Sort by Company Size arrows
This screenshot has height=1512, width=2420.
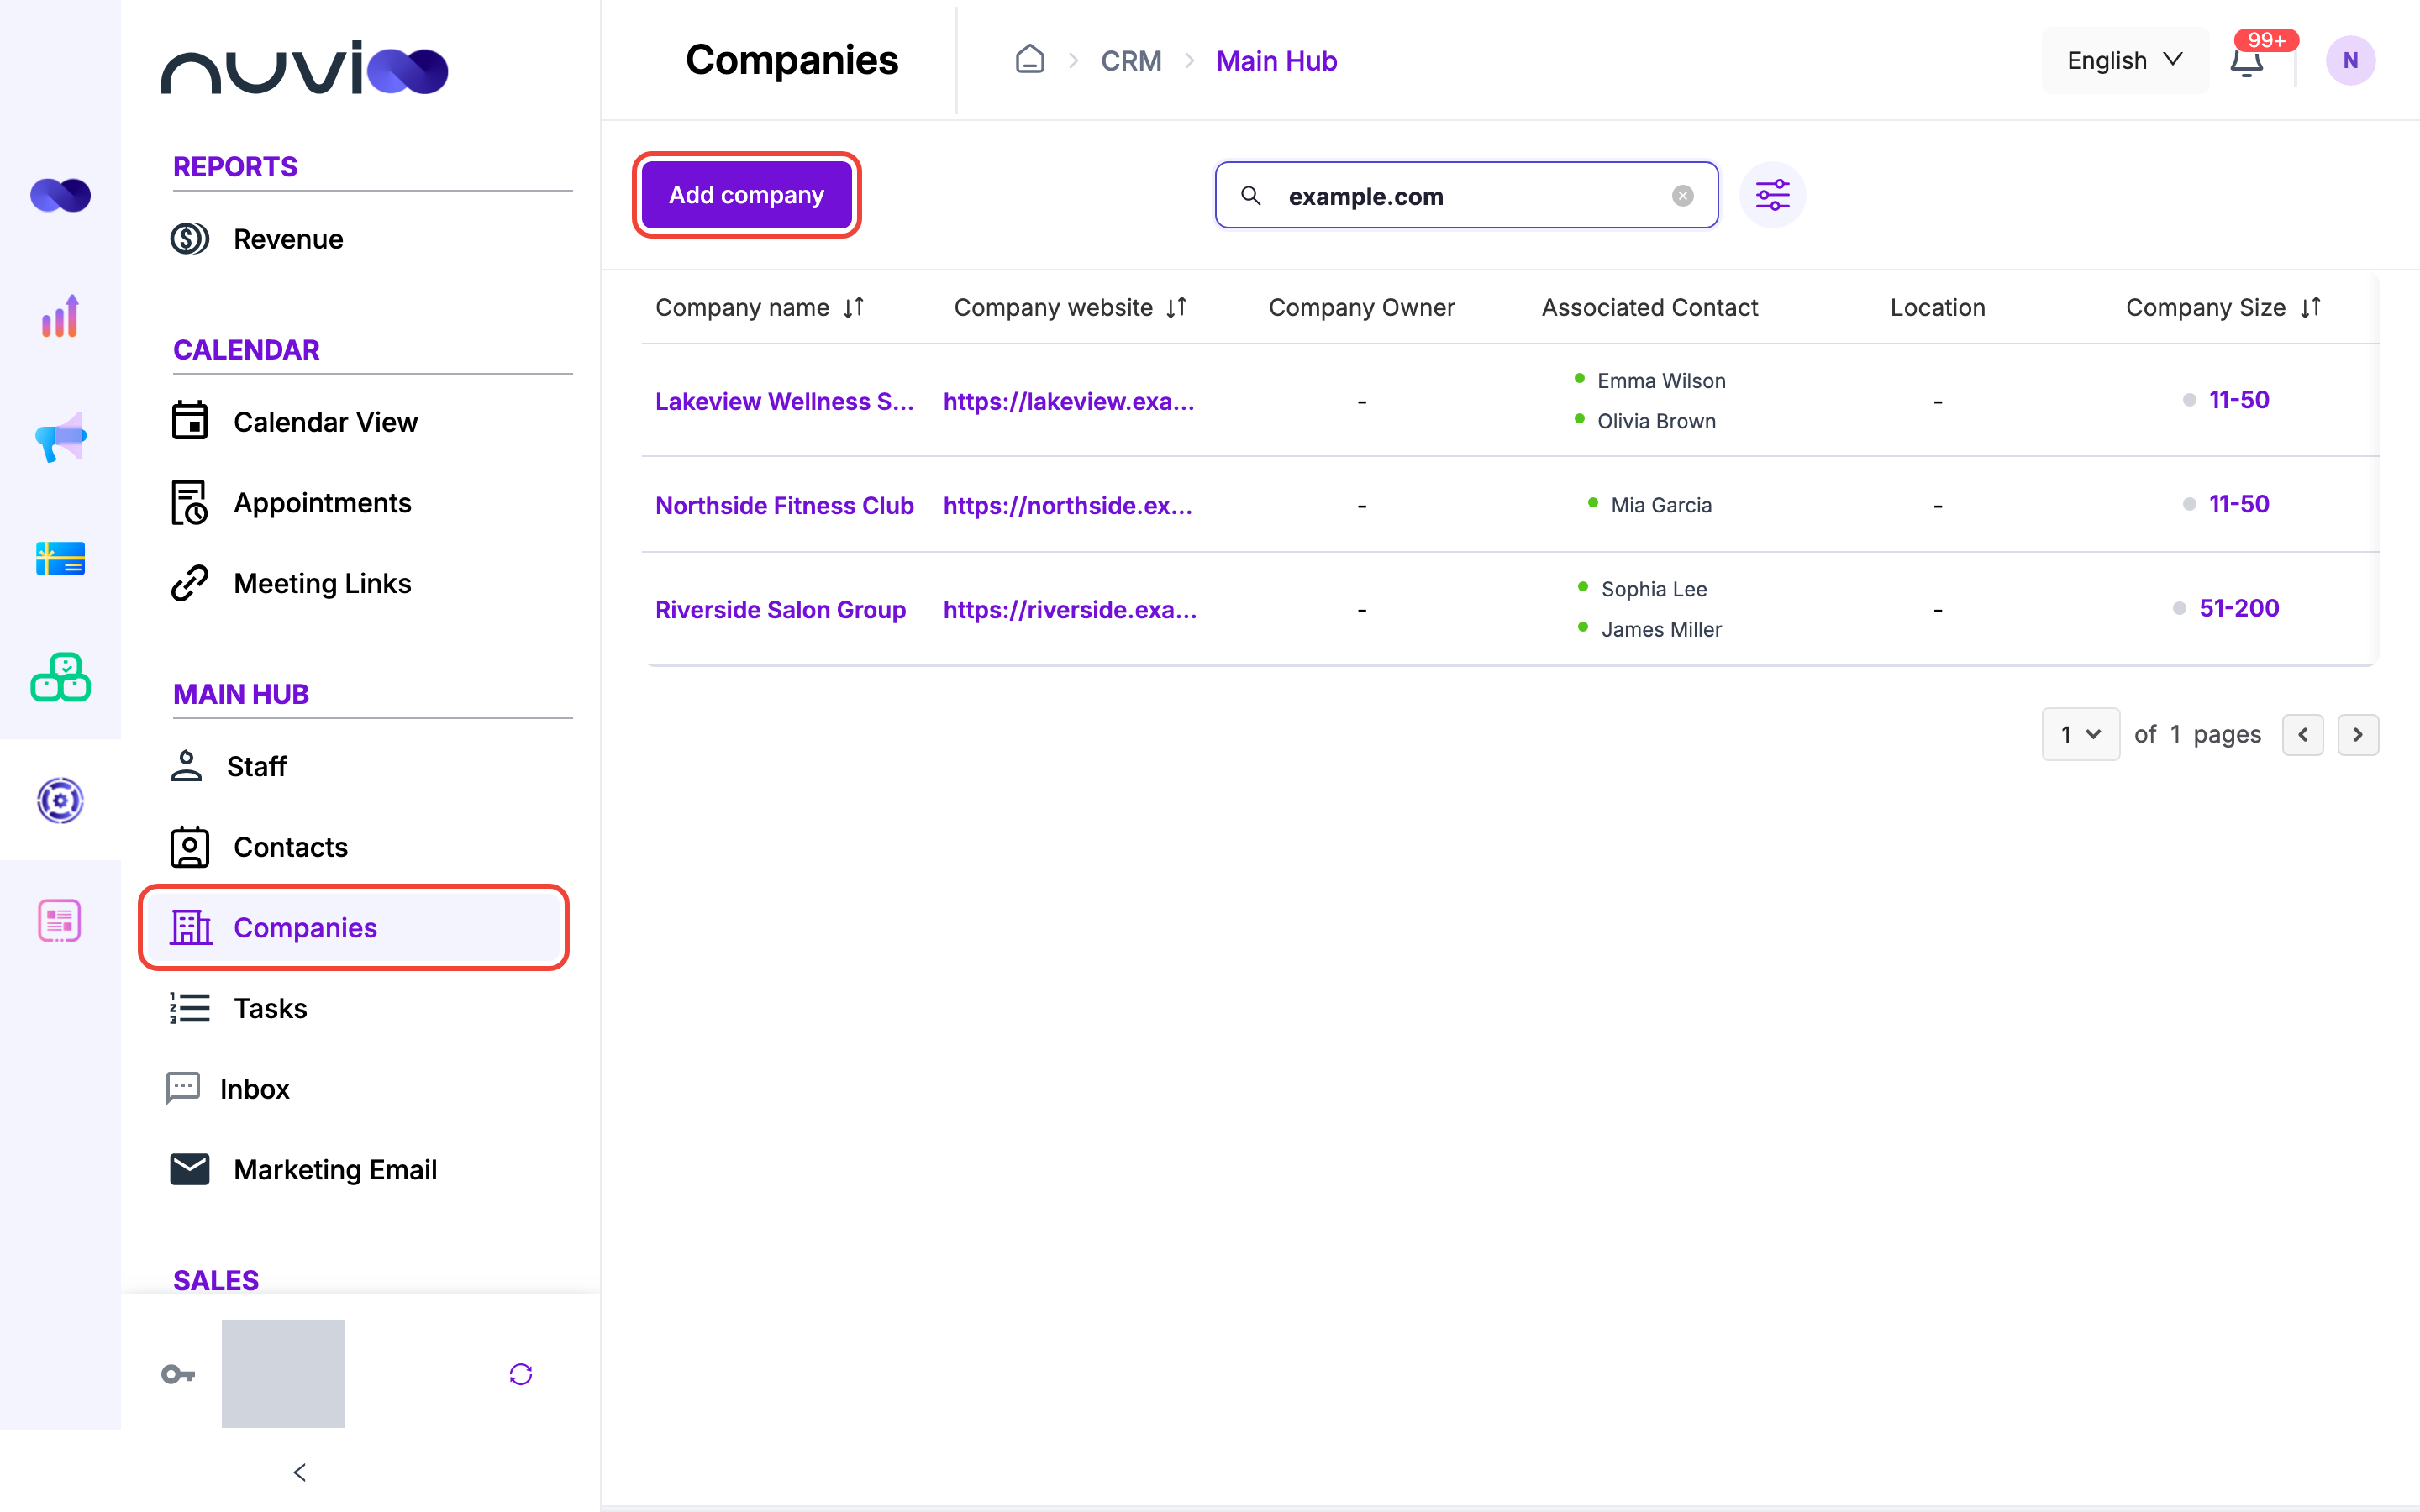pyautogui.click(x=2310, y=307)
